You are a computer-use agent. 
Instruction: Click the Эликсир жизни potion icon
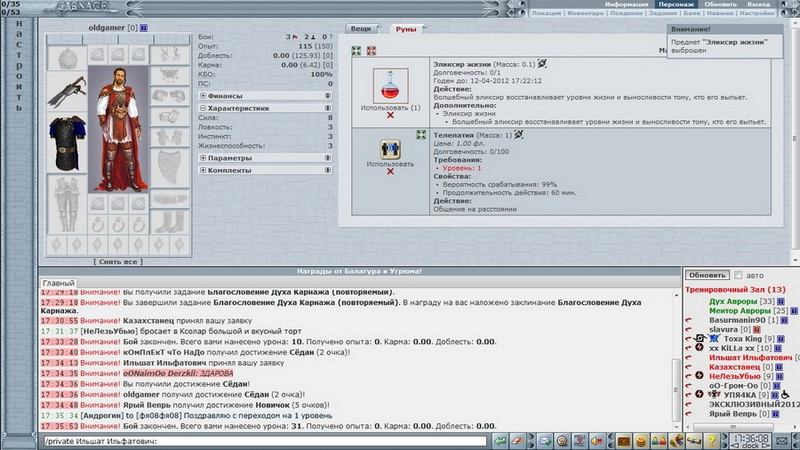[390, 85]
